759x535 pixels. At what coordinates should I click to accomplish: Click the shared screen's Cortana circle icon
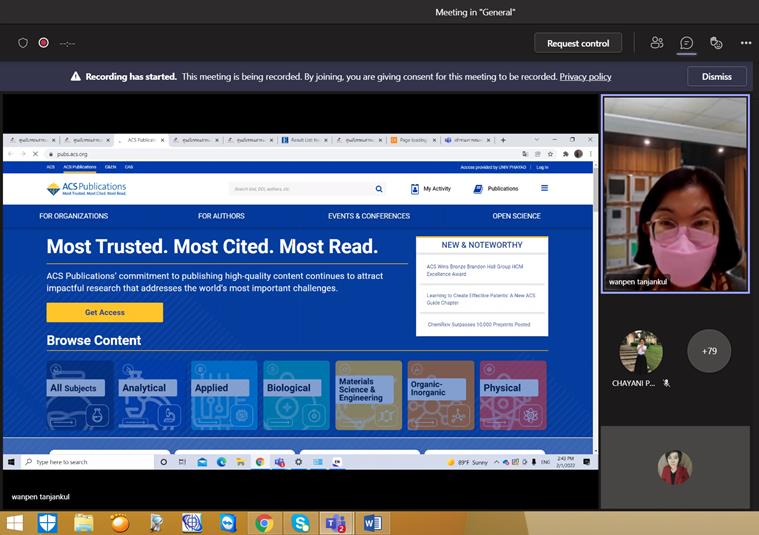pyautogui.click(x=164, y=462)
